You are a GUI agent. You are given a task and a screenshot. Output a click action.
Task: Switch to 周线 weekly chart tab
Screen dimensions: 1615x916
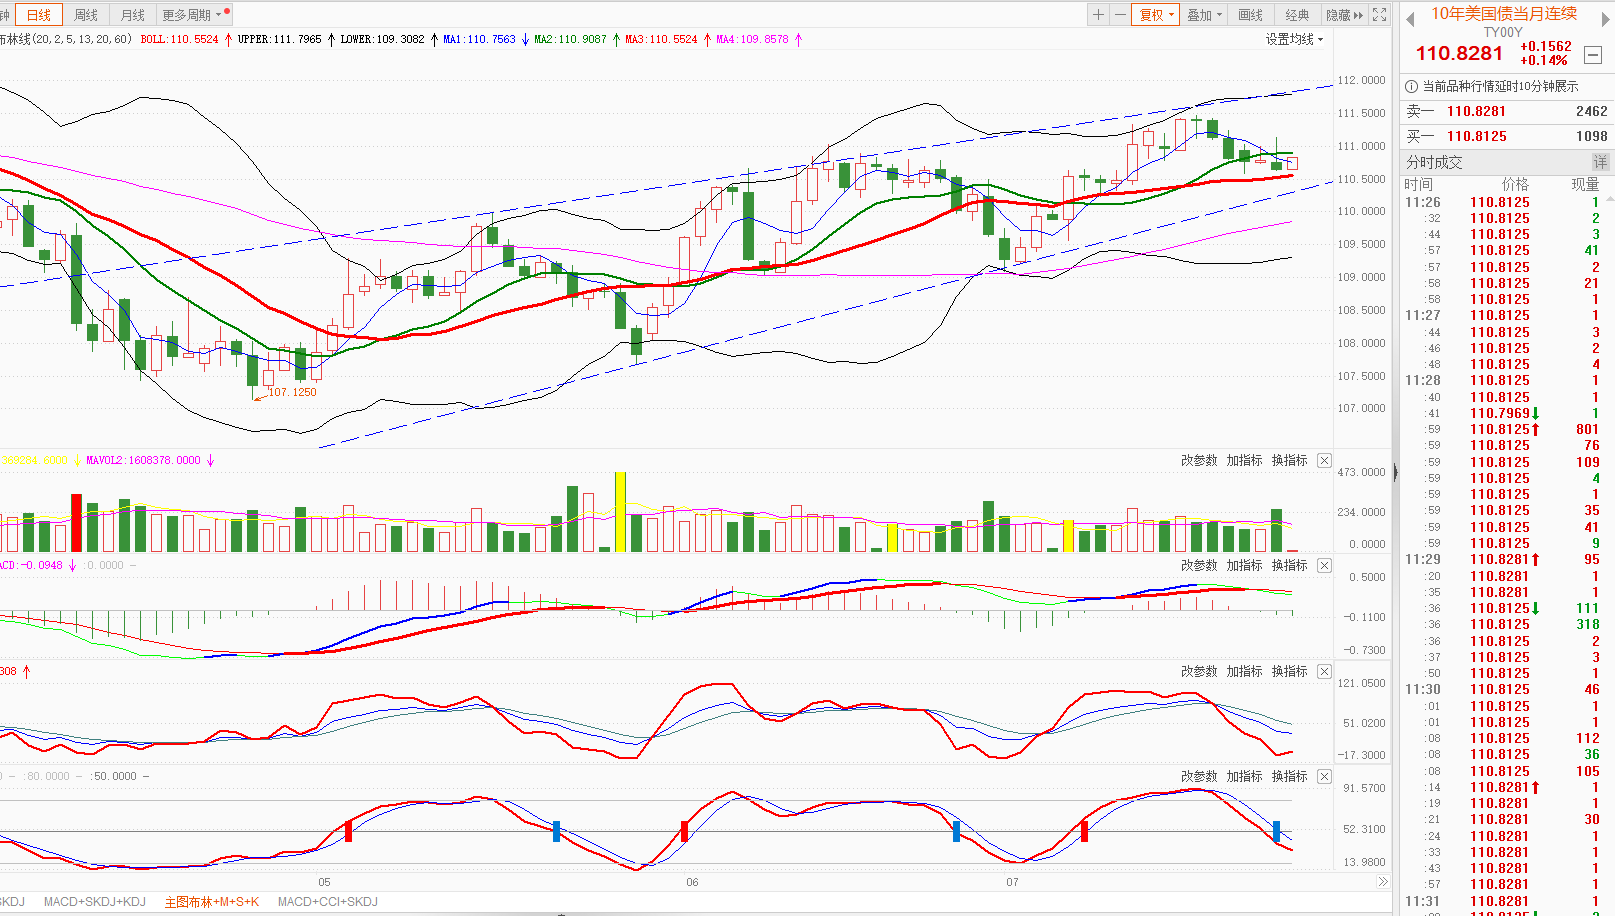click(86, 15)
